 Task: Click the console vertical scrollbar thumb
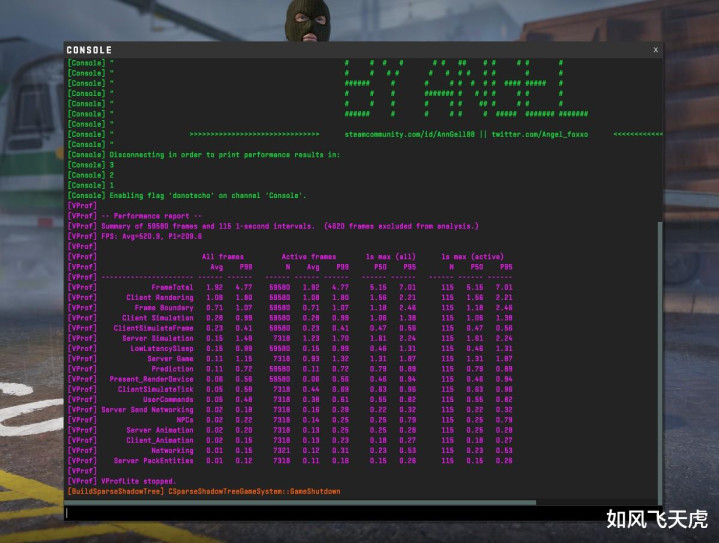click(659, 362)
